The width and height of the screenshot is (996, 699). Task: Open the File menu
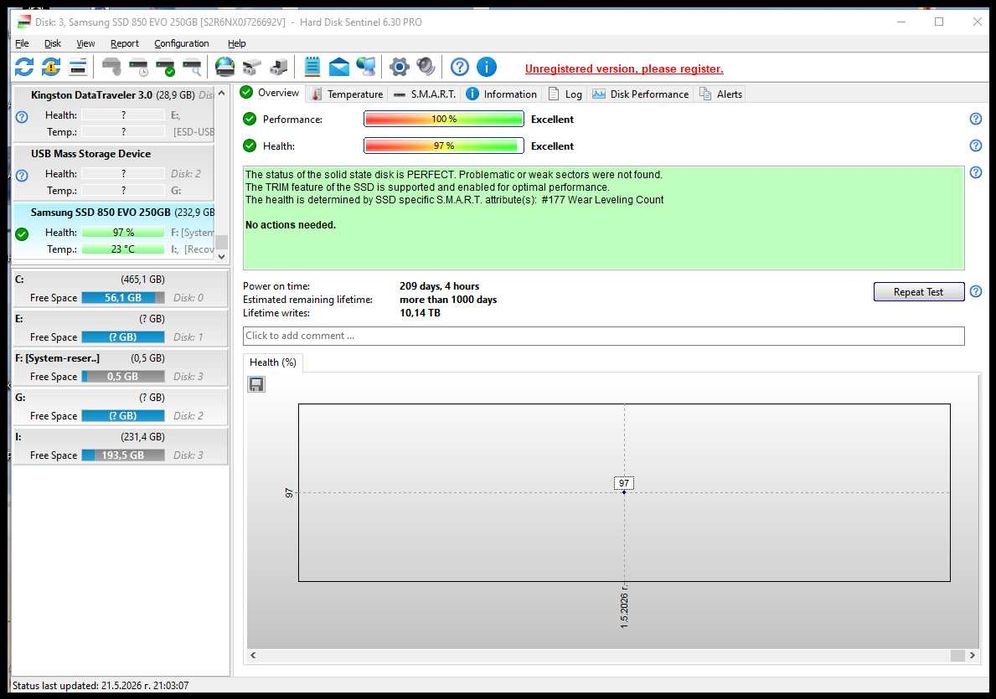click(x=22, y=43)
